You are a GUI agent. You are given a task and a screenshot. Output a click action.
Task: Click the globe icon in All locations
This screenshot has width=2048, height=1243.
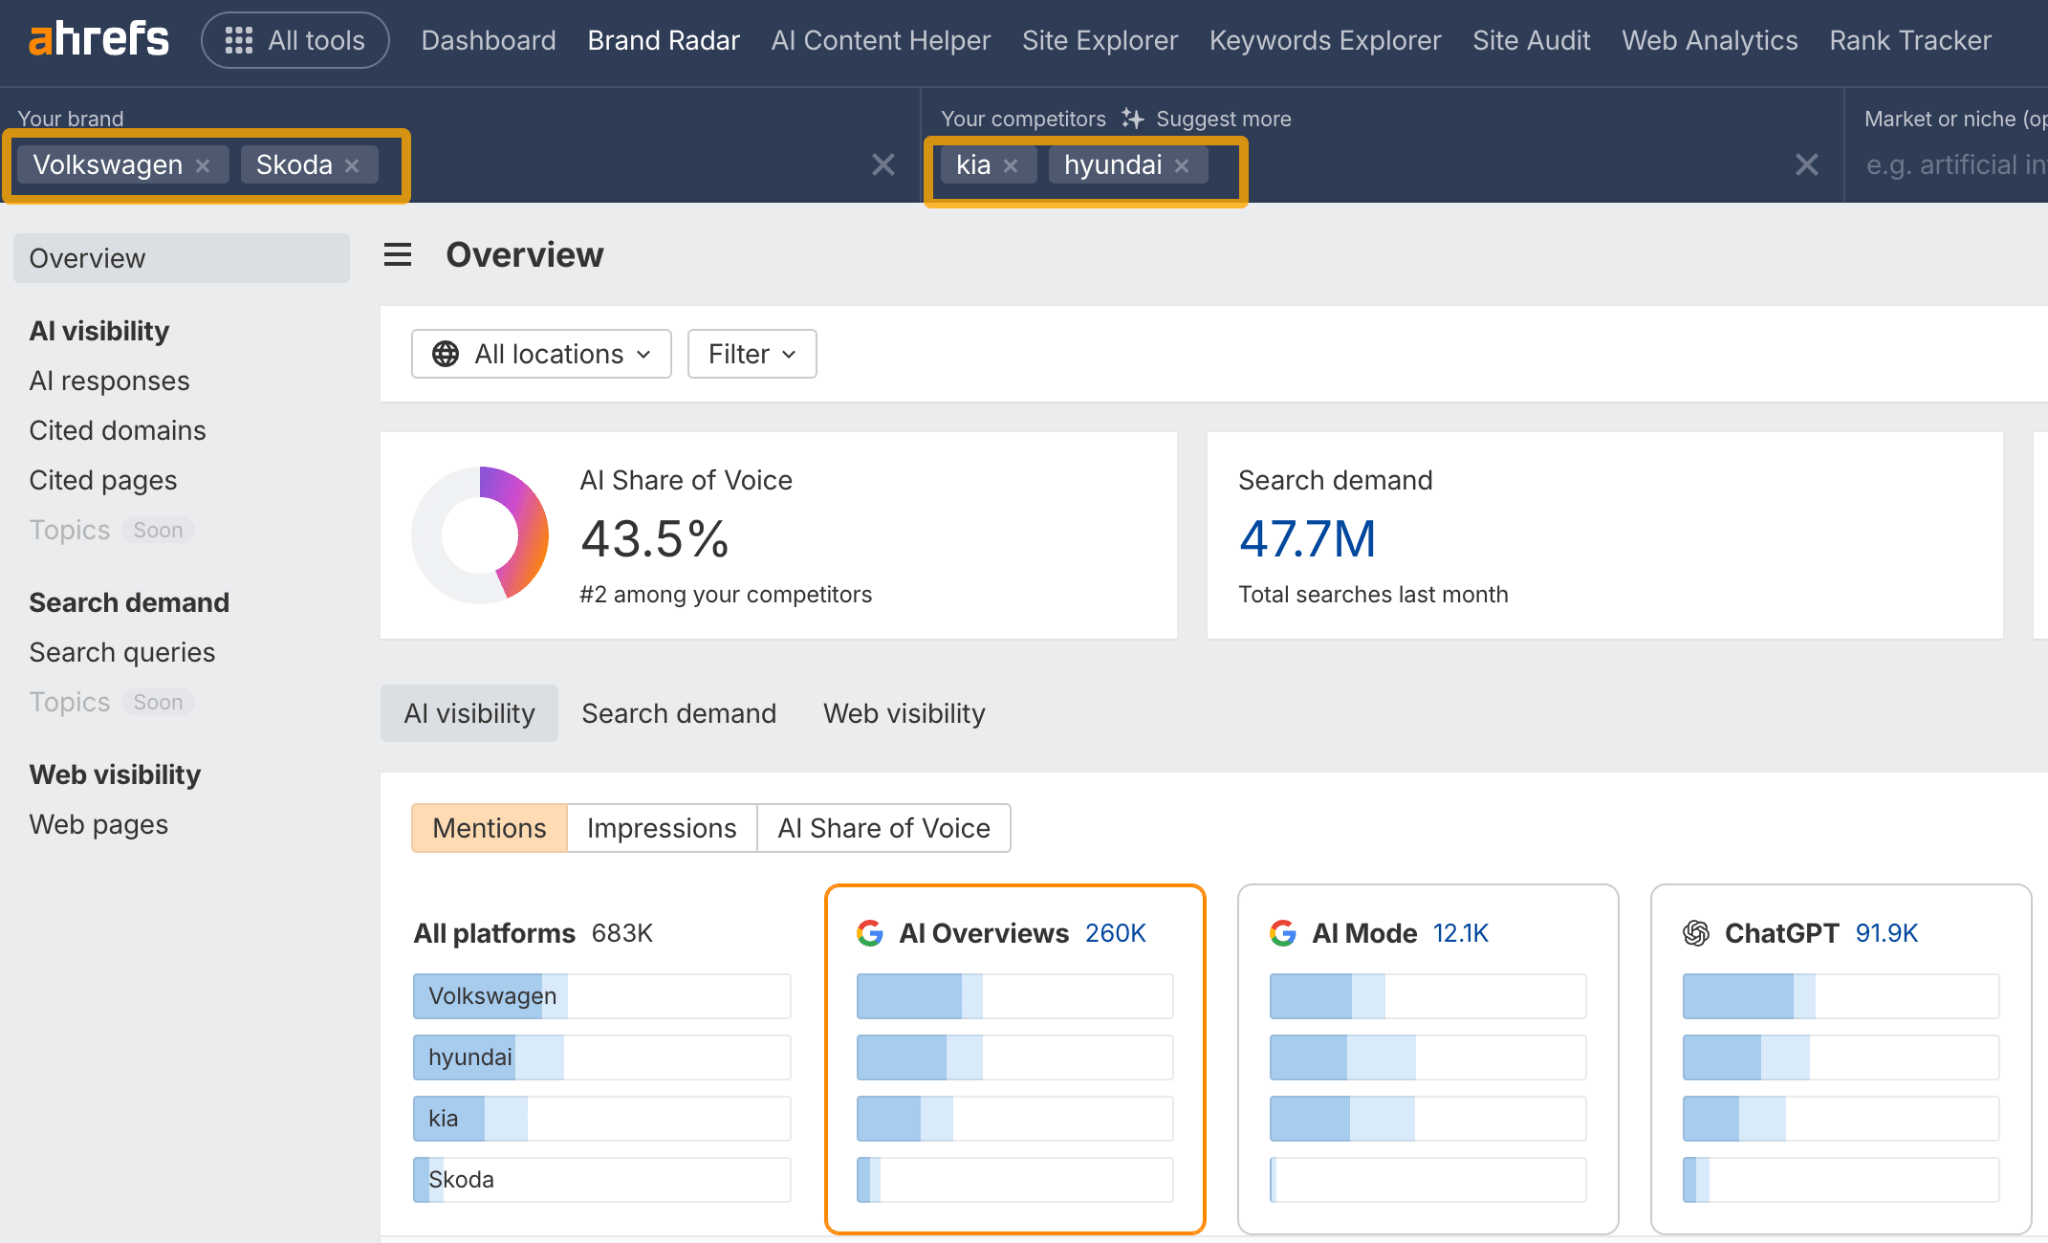(447, 353)
